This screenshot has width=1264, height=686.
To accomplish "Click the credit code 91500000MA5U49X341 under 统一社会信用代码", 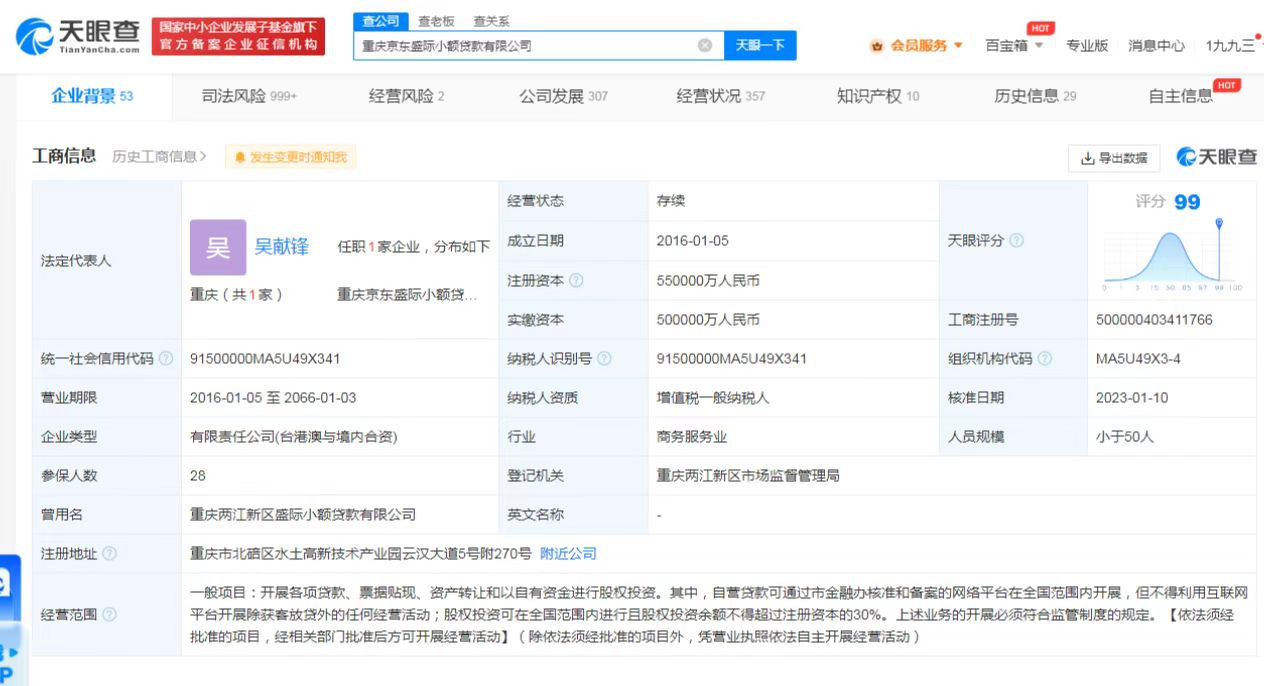I will pos(265,359).
